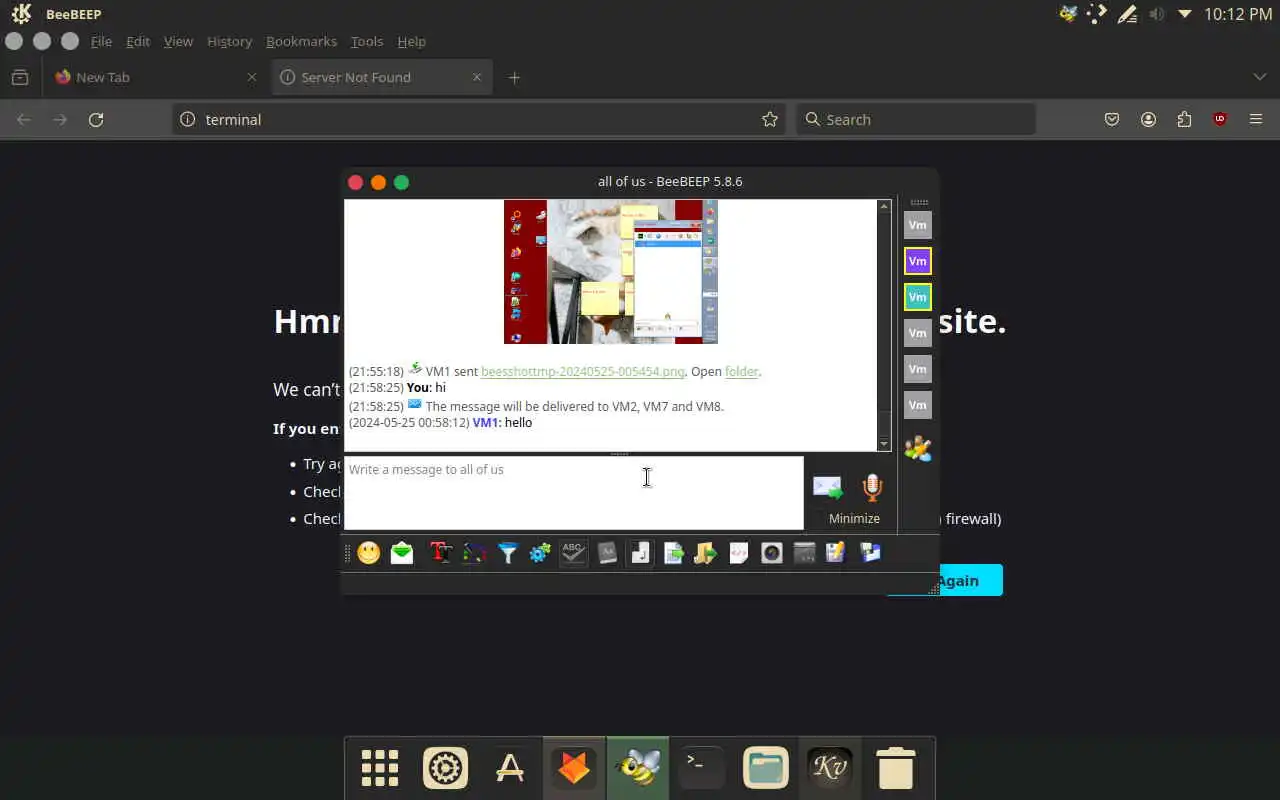Open the Pocket save icon
This screenshot has height=800, width=1280.
tap(1112, 119)
